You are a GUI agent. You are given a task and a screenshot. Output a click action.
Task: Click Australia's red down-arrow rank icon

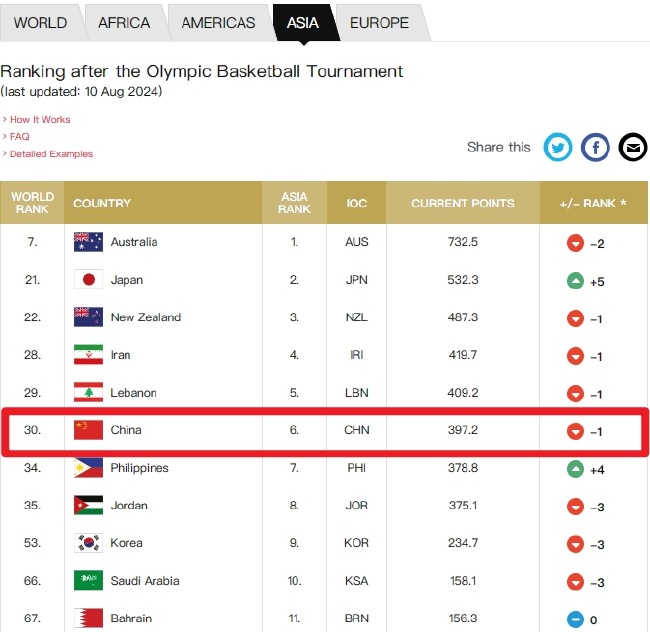pyautogui.click(x=576, y=243)
